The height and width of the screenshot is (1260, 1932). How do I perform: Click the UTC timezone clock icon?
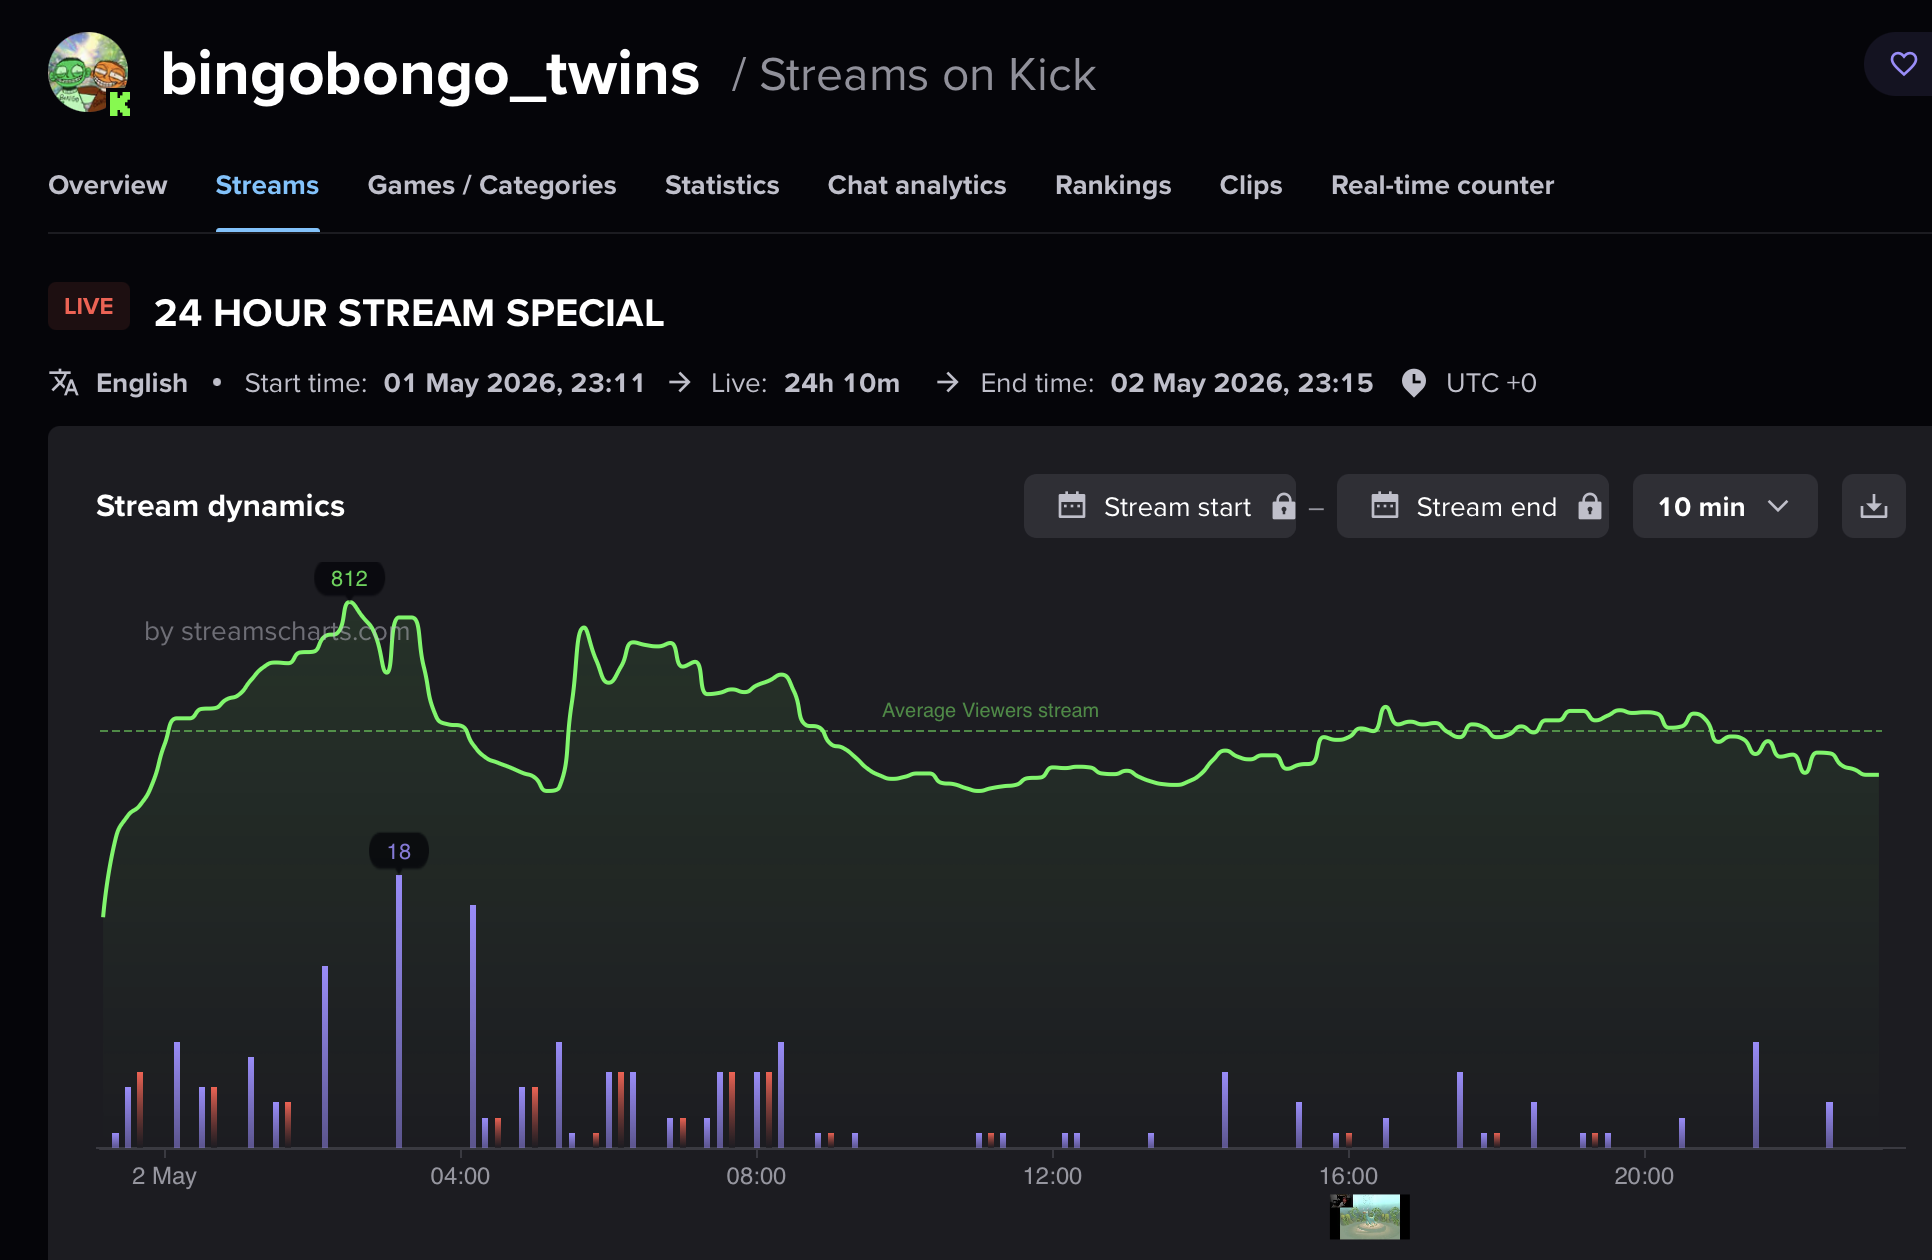(1413, 382)
